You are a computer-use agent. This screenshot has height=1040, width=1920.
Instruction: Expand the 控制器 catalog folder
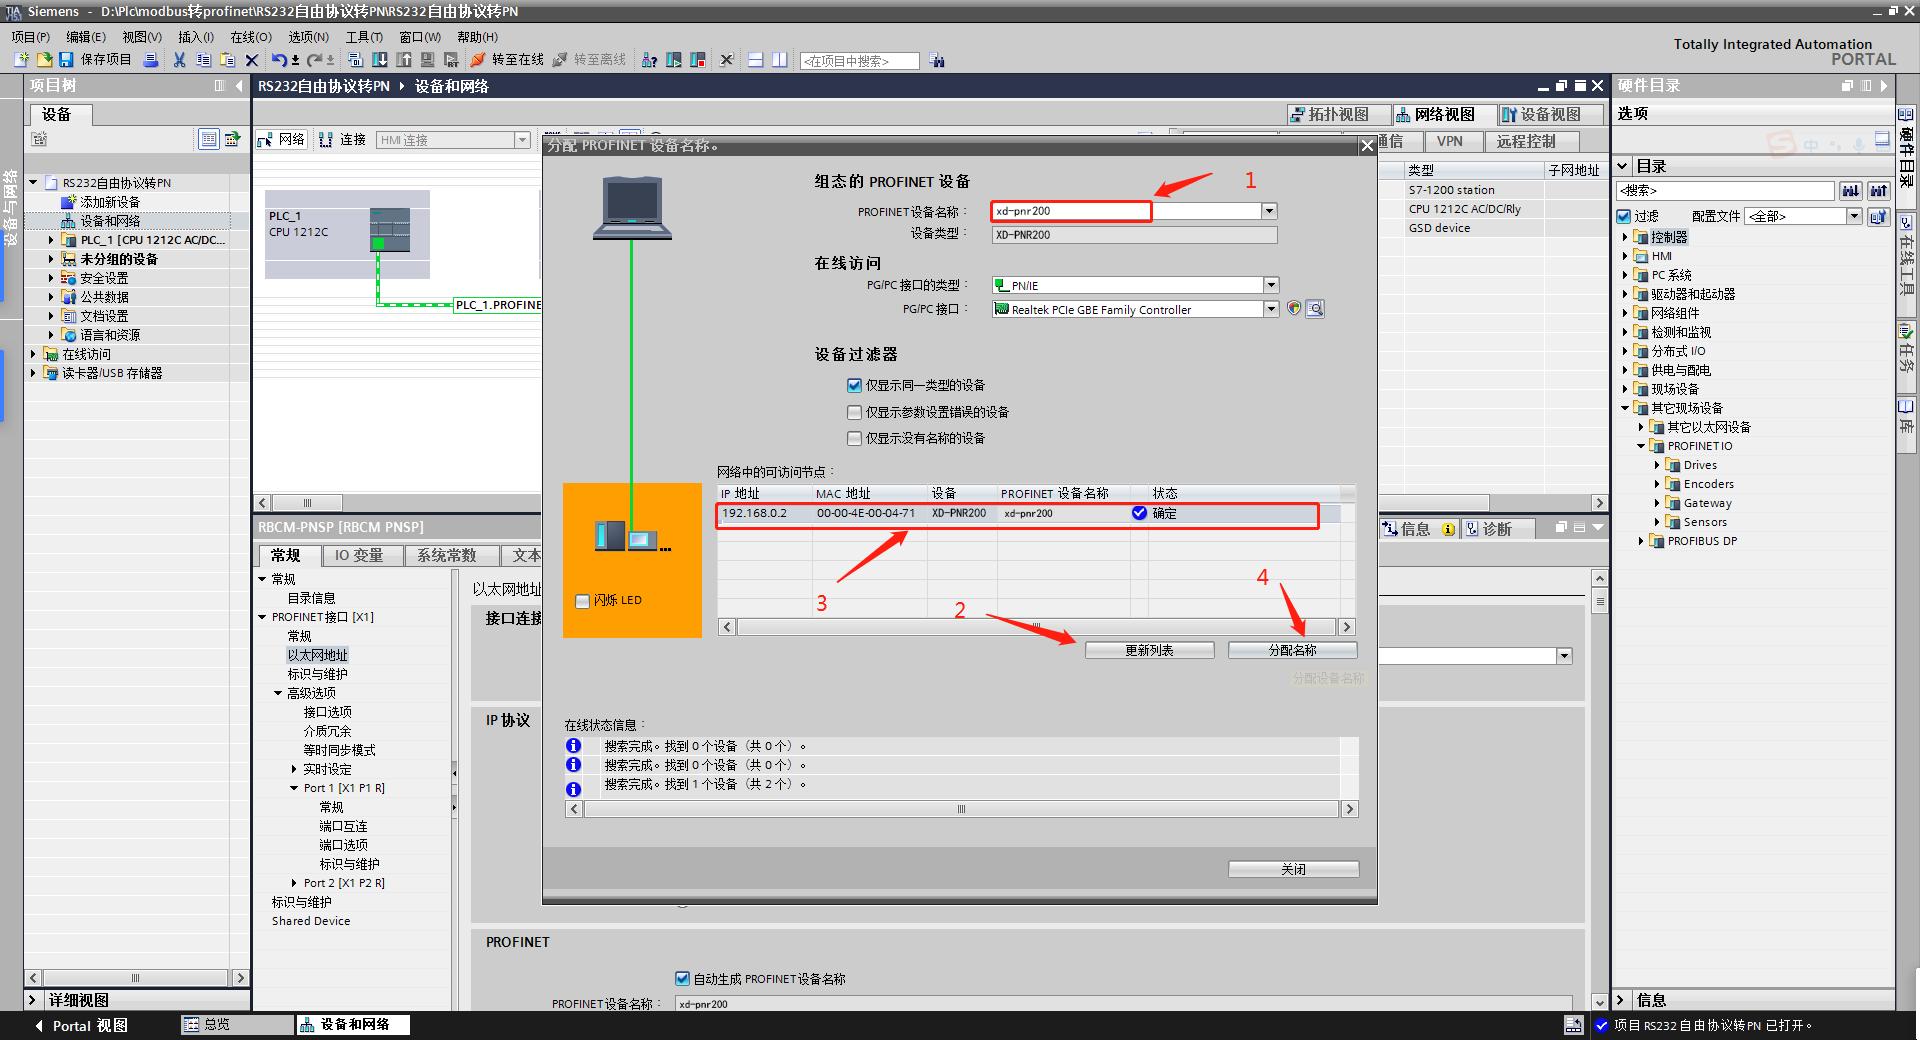click(x=1625, y=237)
